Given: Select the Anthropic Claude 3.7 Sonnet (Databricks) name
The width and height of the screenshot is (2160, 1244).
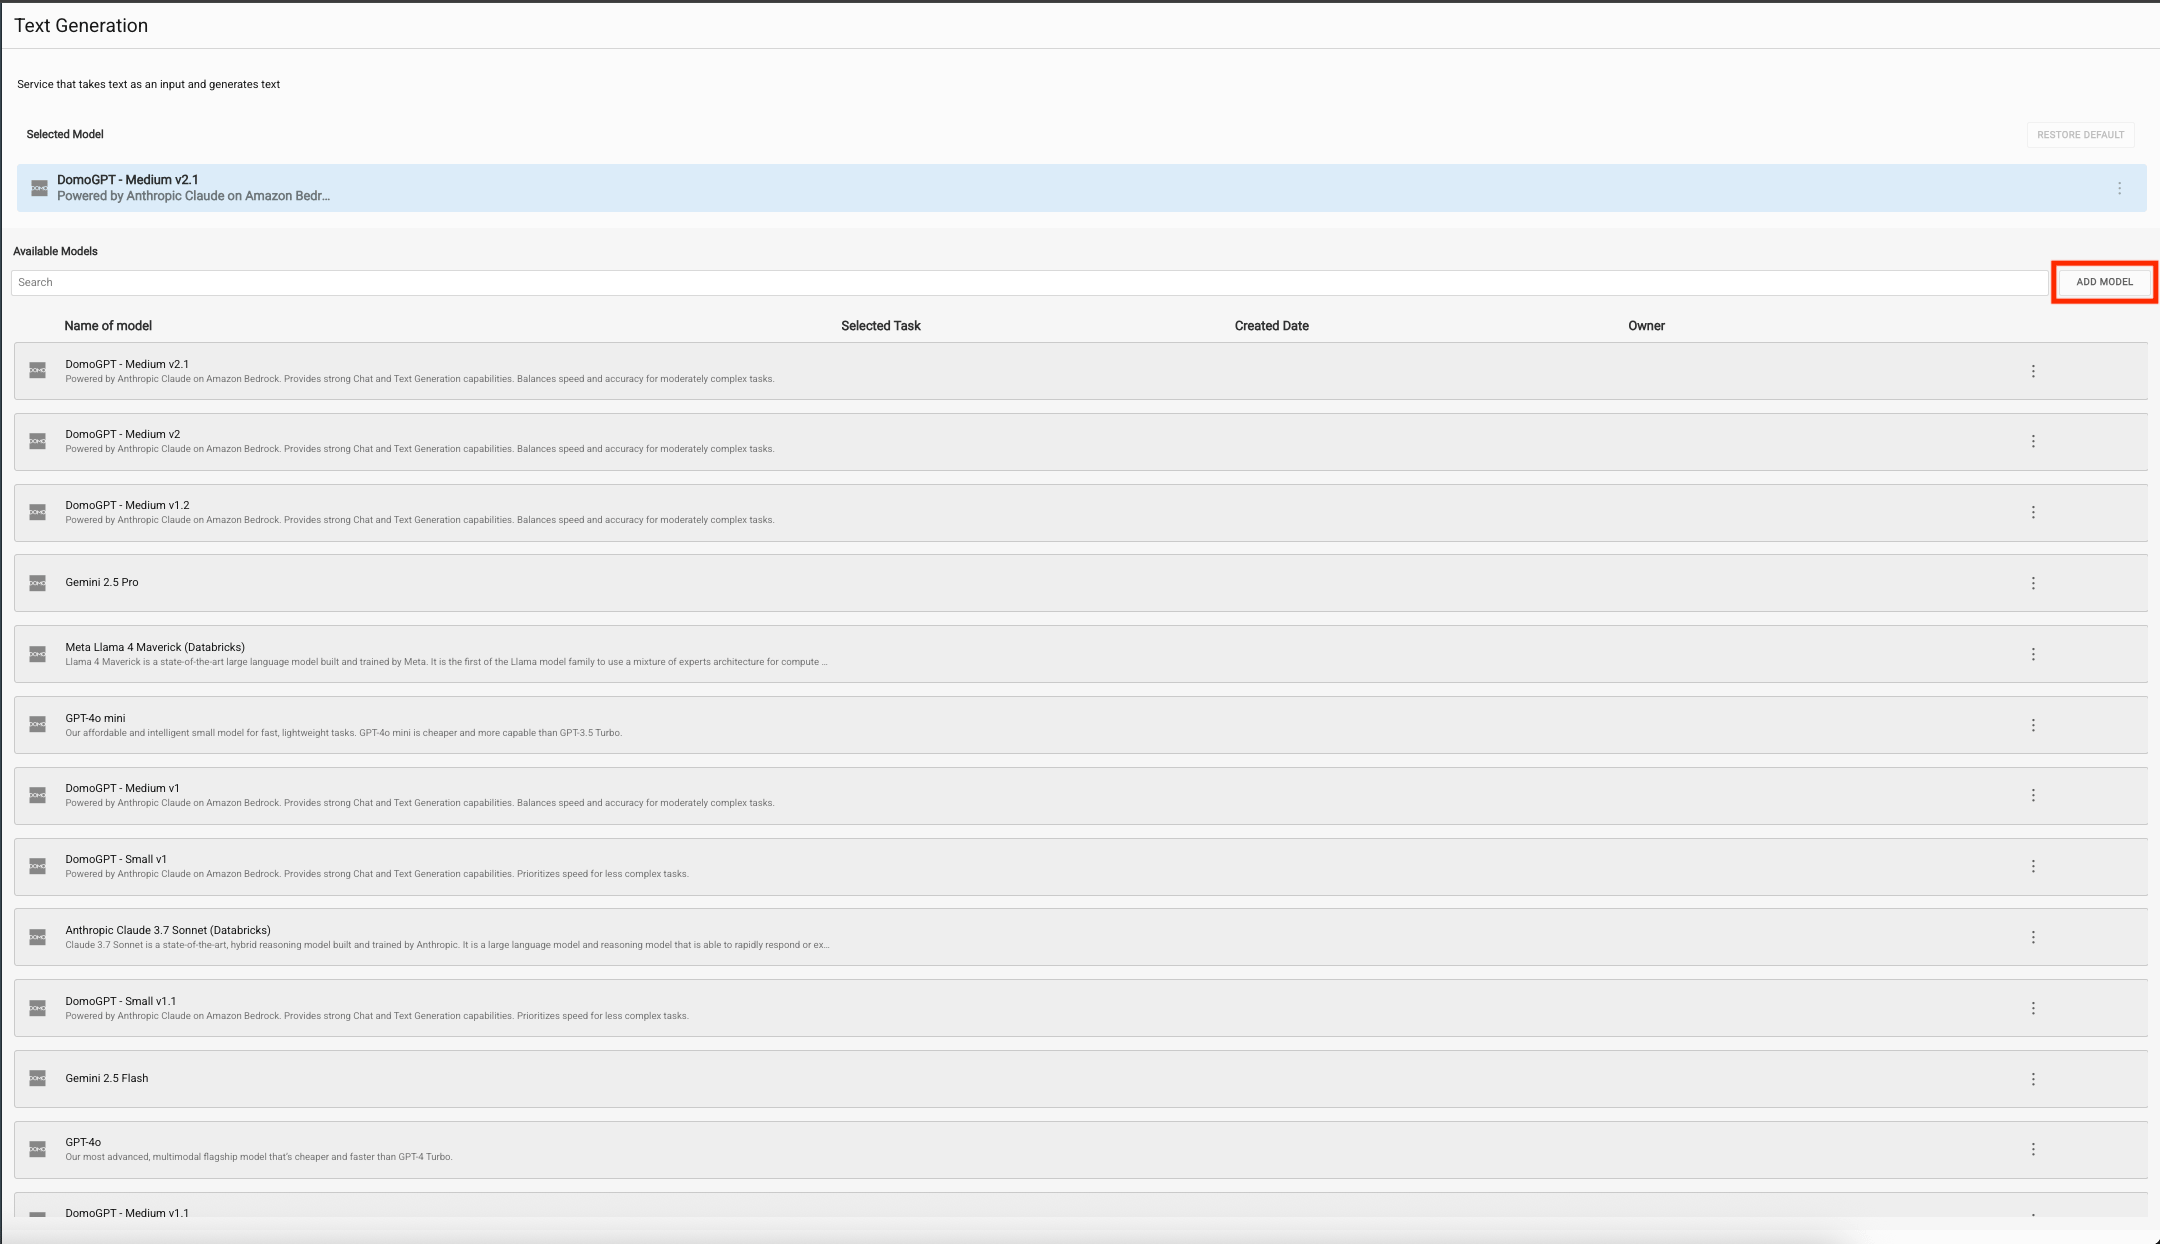Looking at the screenshot, I should click(x=168, y=930).
